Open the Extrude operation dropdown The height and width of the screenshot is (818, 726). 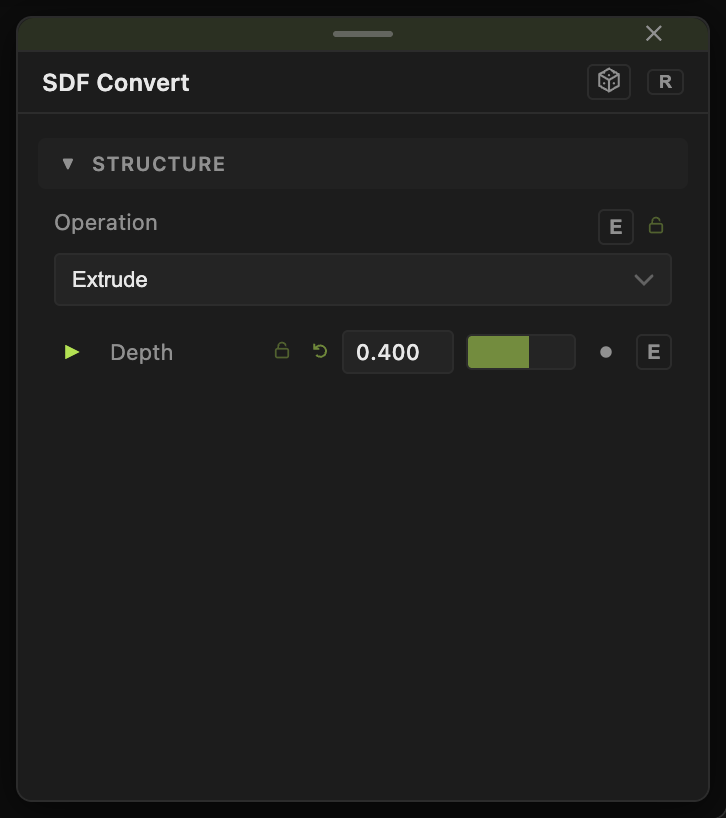[363, 280]
